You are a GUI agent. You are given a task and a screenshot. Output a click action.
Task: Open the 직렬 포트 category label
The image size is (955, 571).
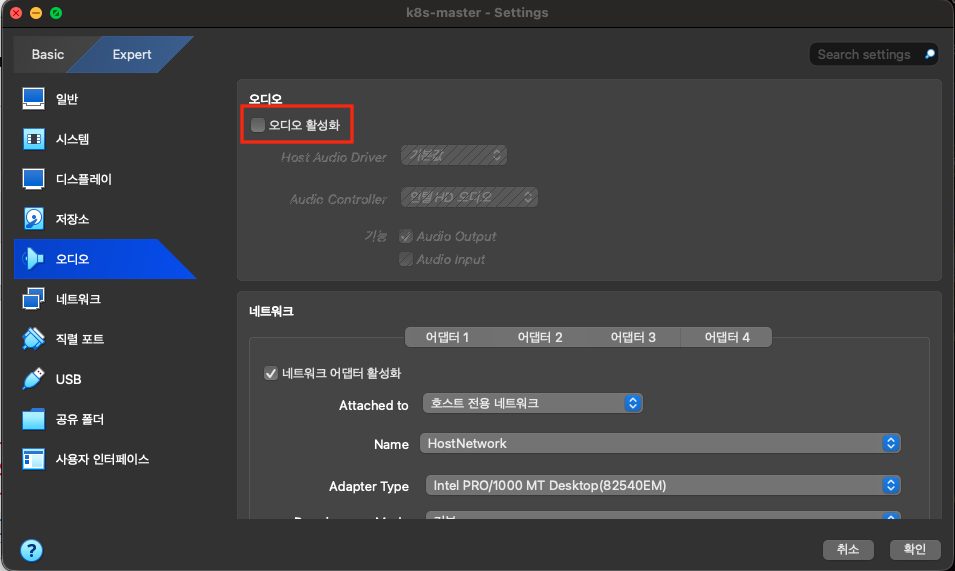coord(80,339)
